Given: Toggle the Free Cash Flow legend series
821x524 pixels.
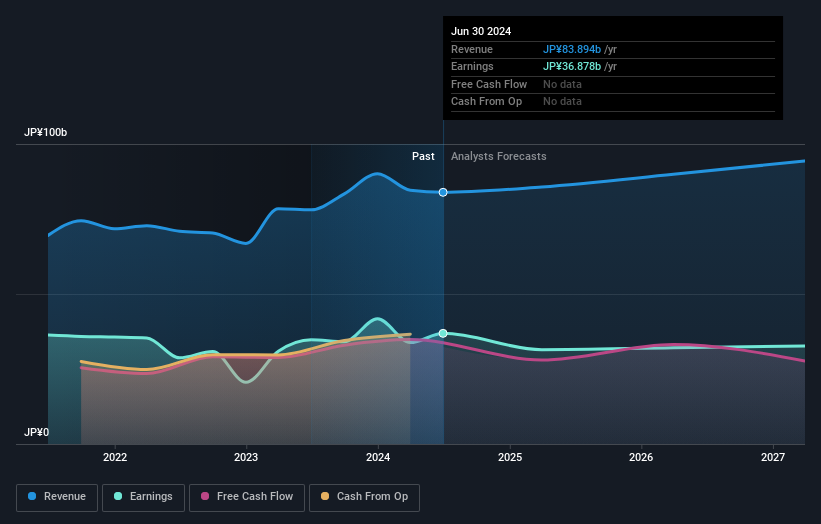Looking at the screenshot, I should (247, 497).
